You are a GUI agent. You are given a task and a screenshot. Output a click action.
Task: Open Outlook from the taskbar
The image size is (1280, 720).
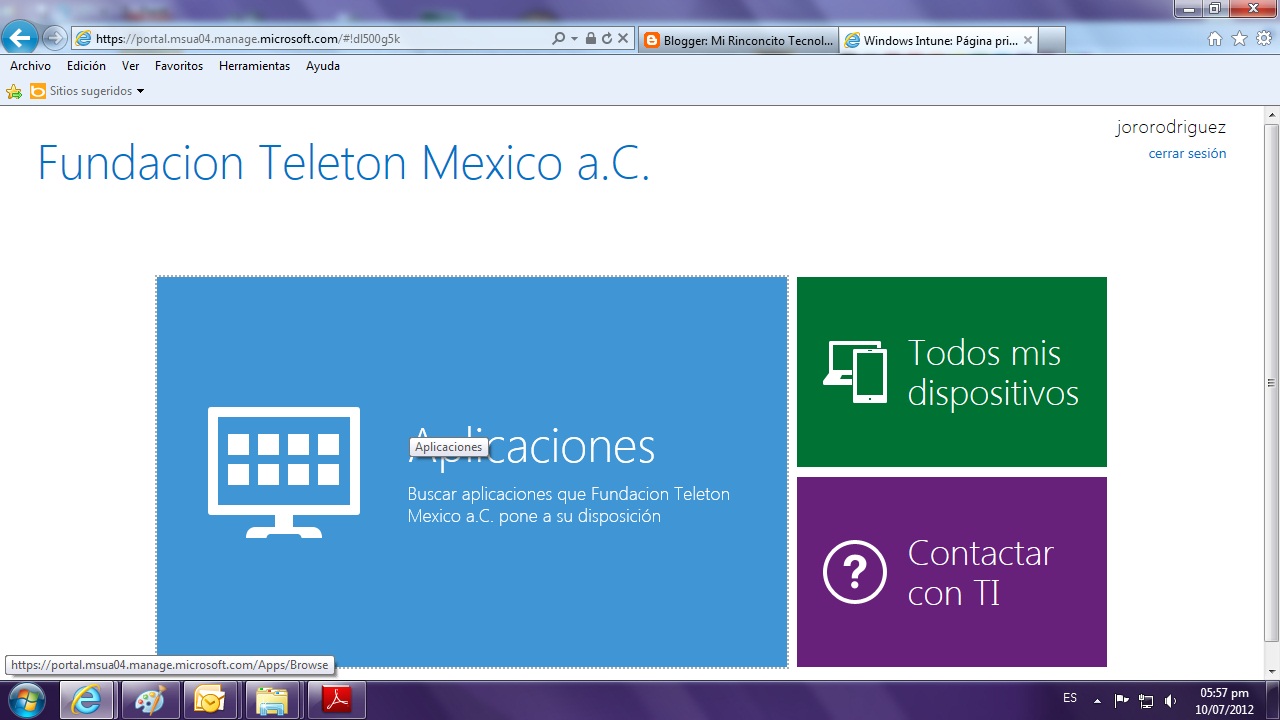tap(211, 700)
